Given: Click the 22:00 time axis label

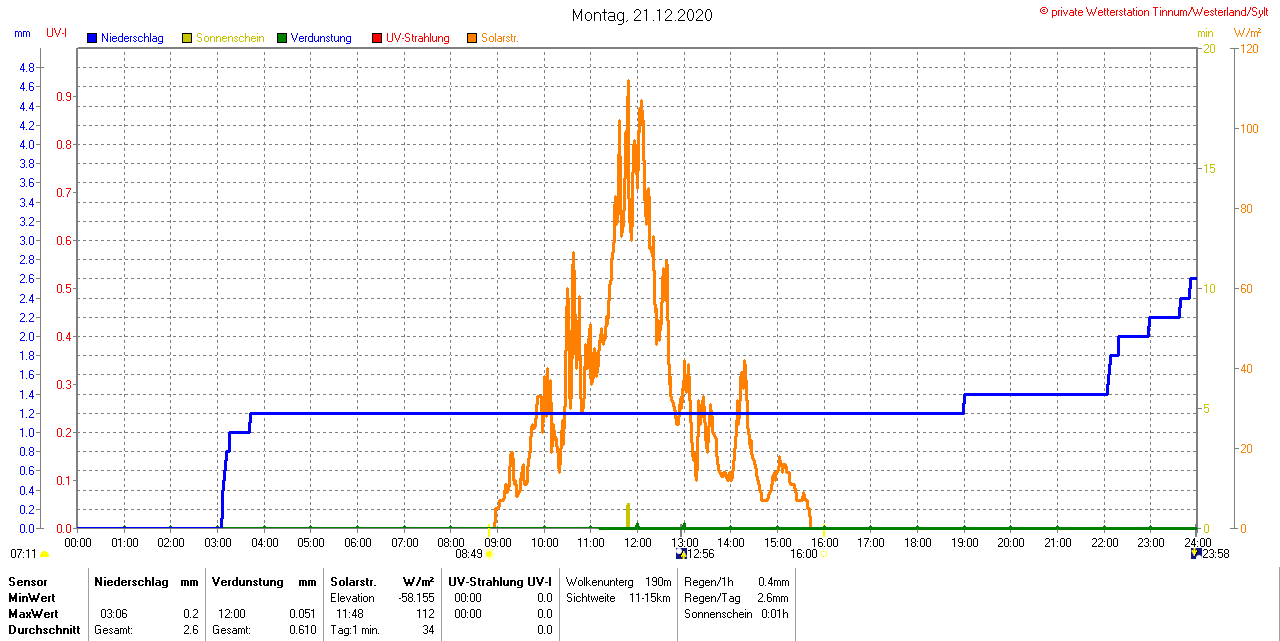Looking at the screenshot, I should tap(1104, 542).
